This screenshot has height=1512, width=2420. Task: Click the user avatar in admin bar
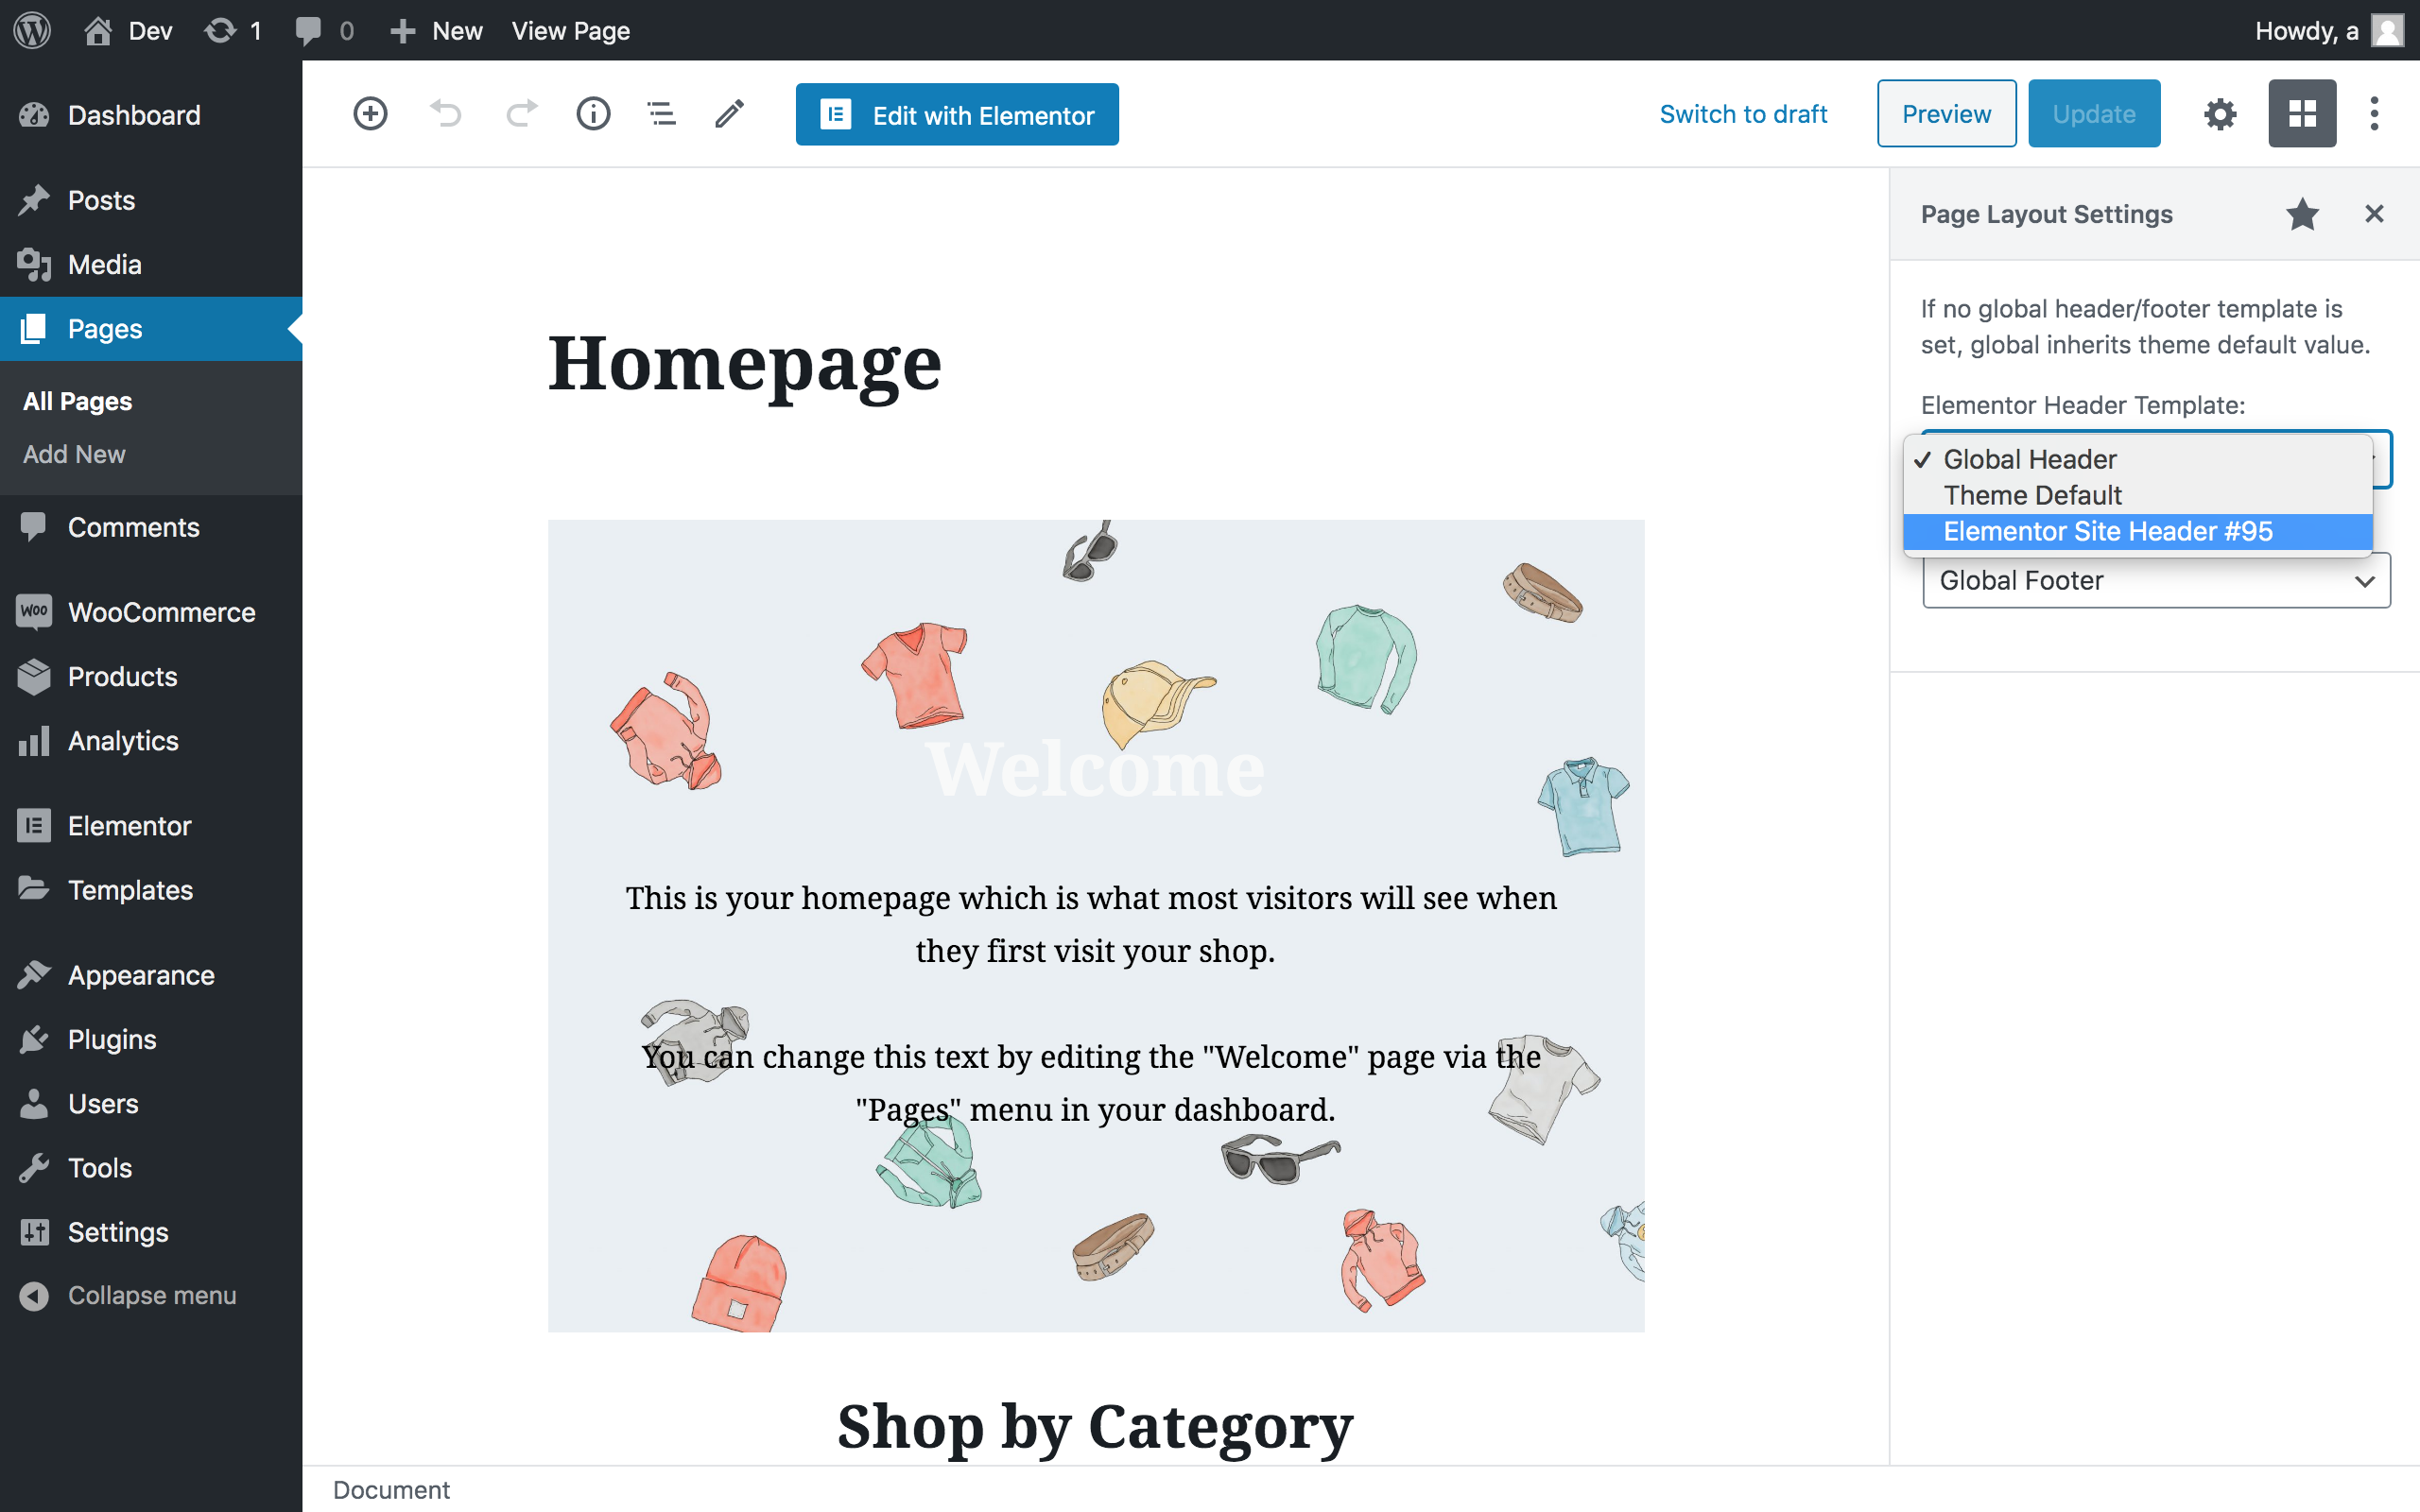click(2388, 30)
